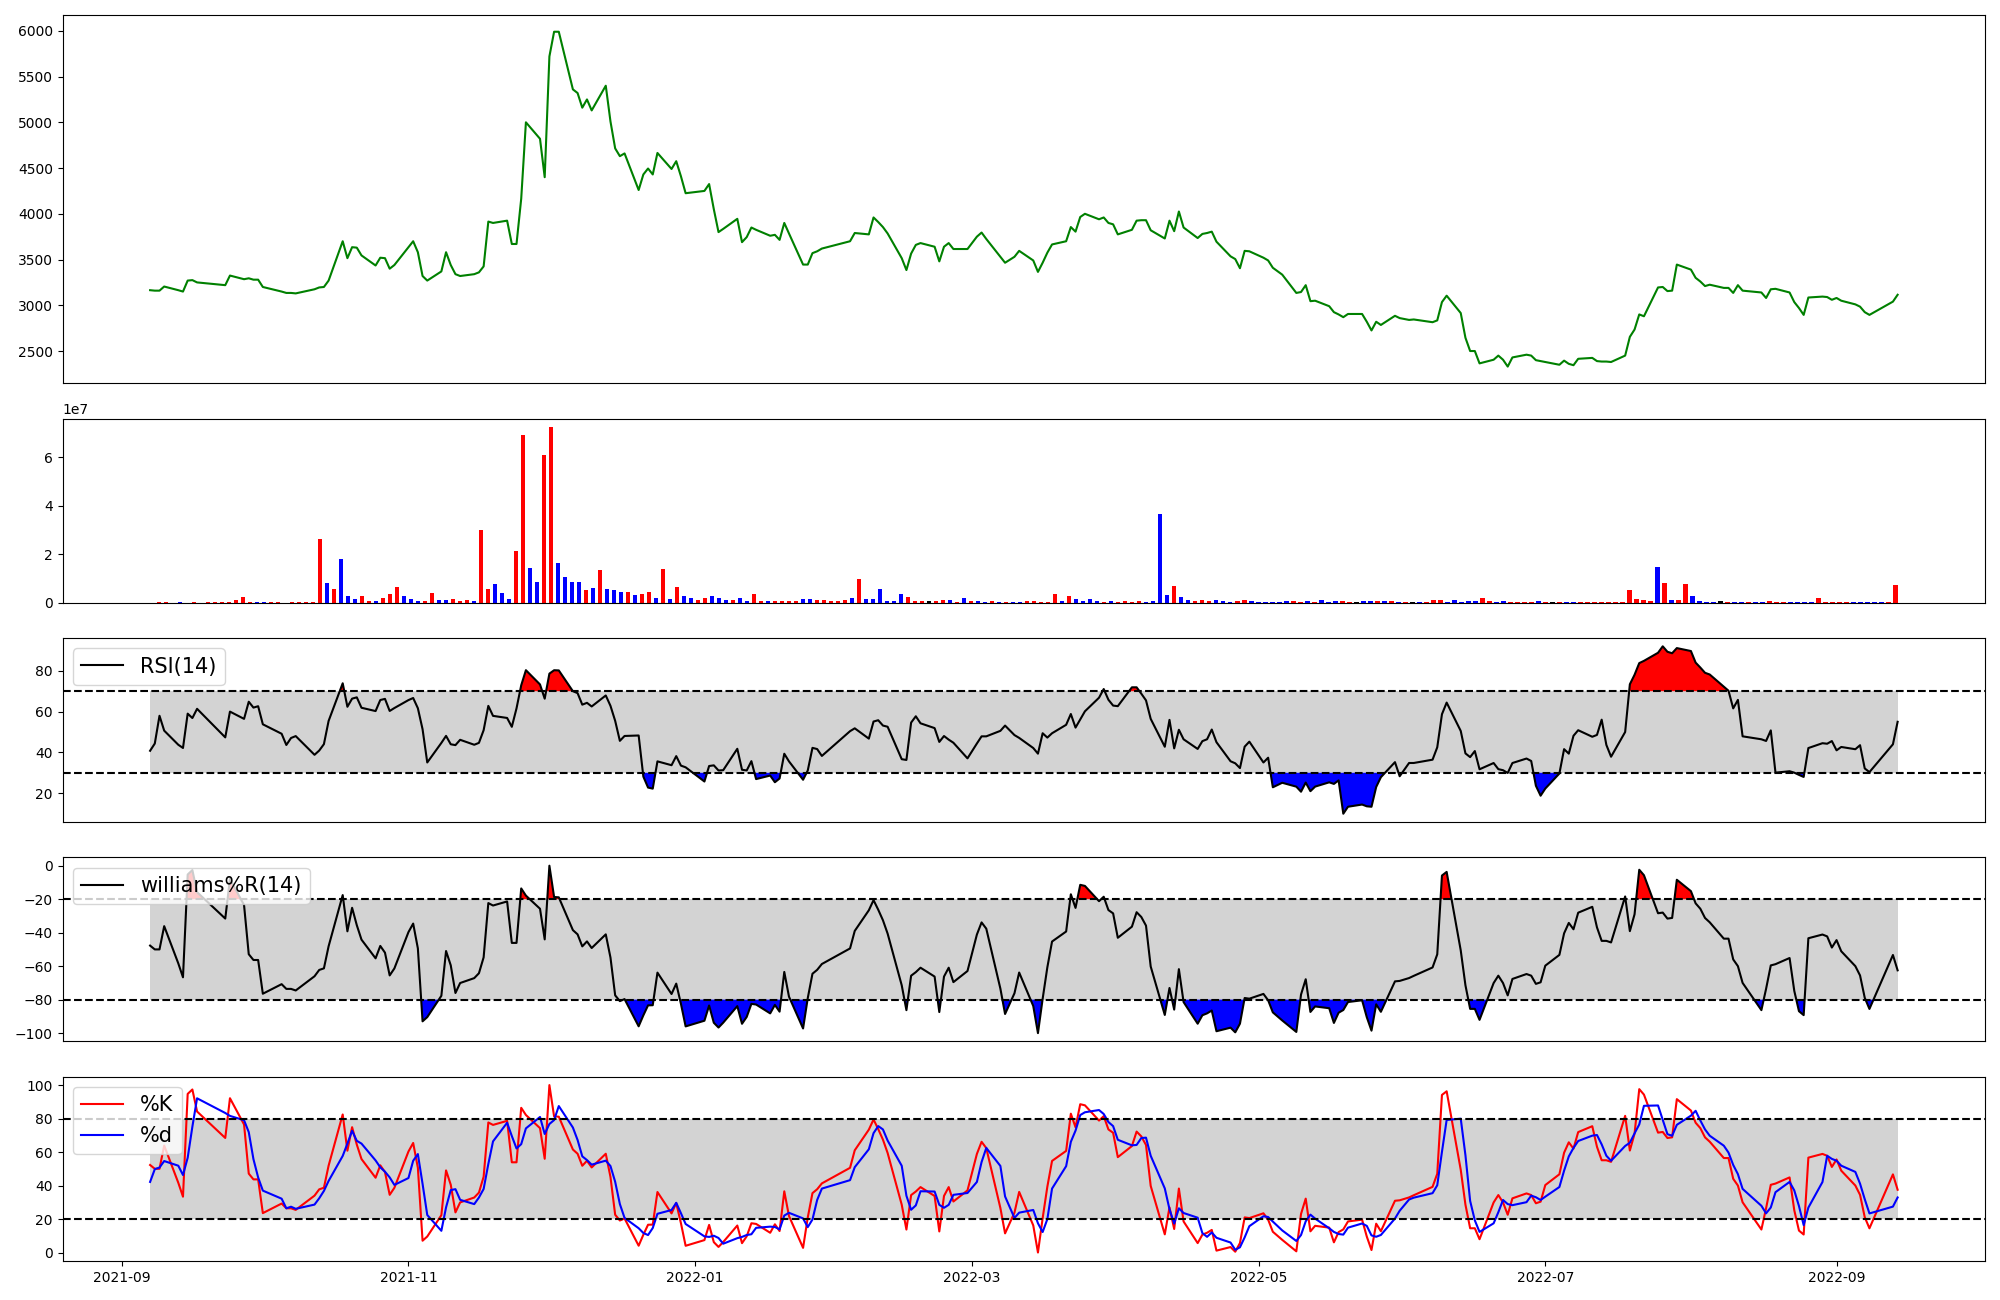Click the 2022-01 date tick label
Screen dimensions: 2000x1300
pos(694,1277)
